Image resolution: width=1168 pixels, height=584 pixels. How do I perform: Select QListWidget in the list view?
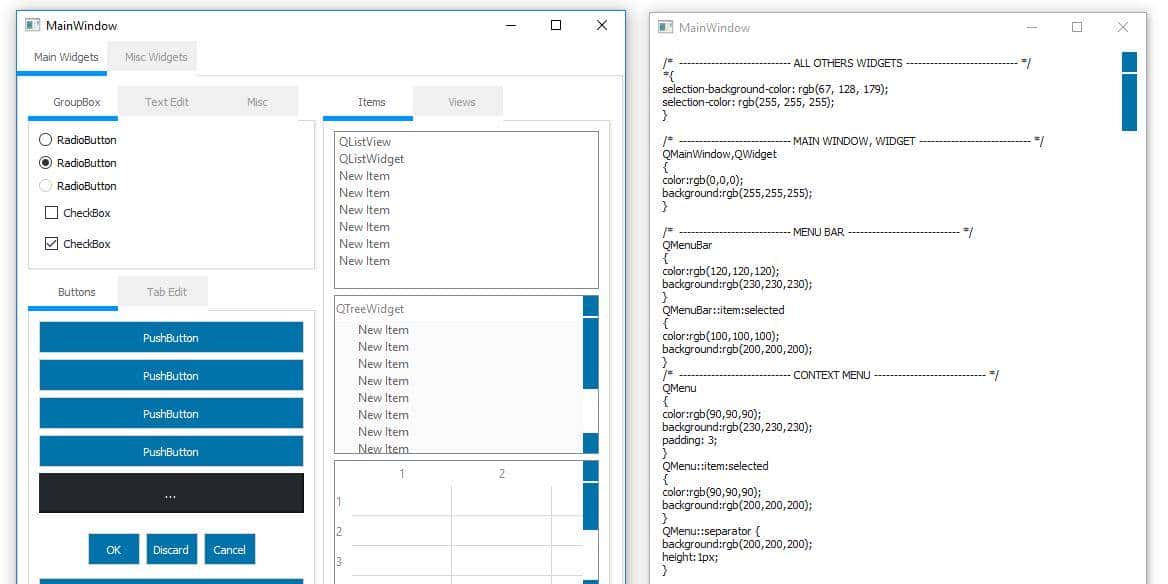pyautogui.click(x=371, y=159)
